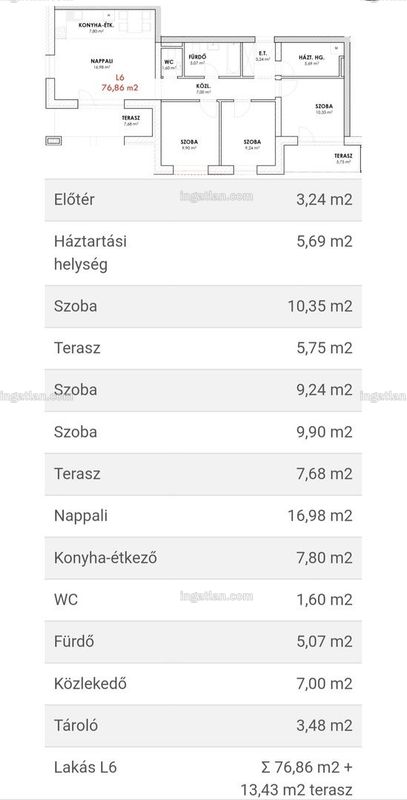The width and height of the screenshot is (407, 800).
Task: Select the Nappali 16,98 m2 row
Action: pos(203,516)
